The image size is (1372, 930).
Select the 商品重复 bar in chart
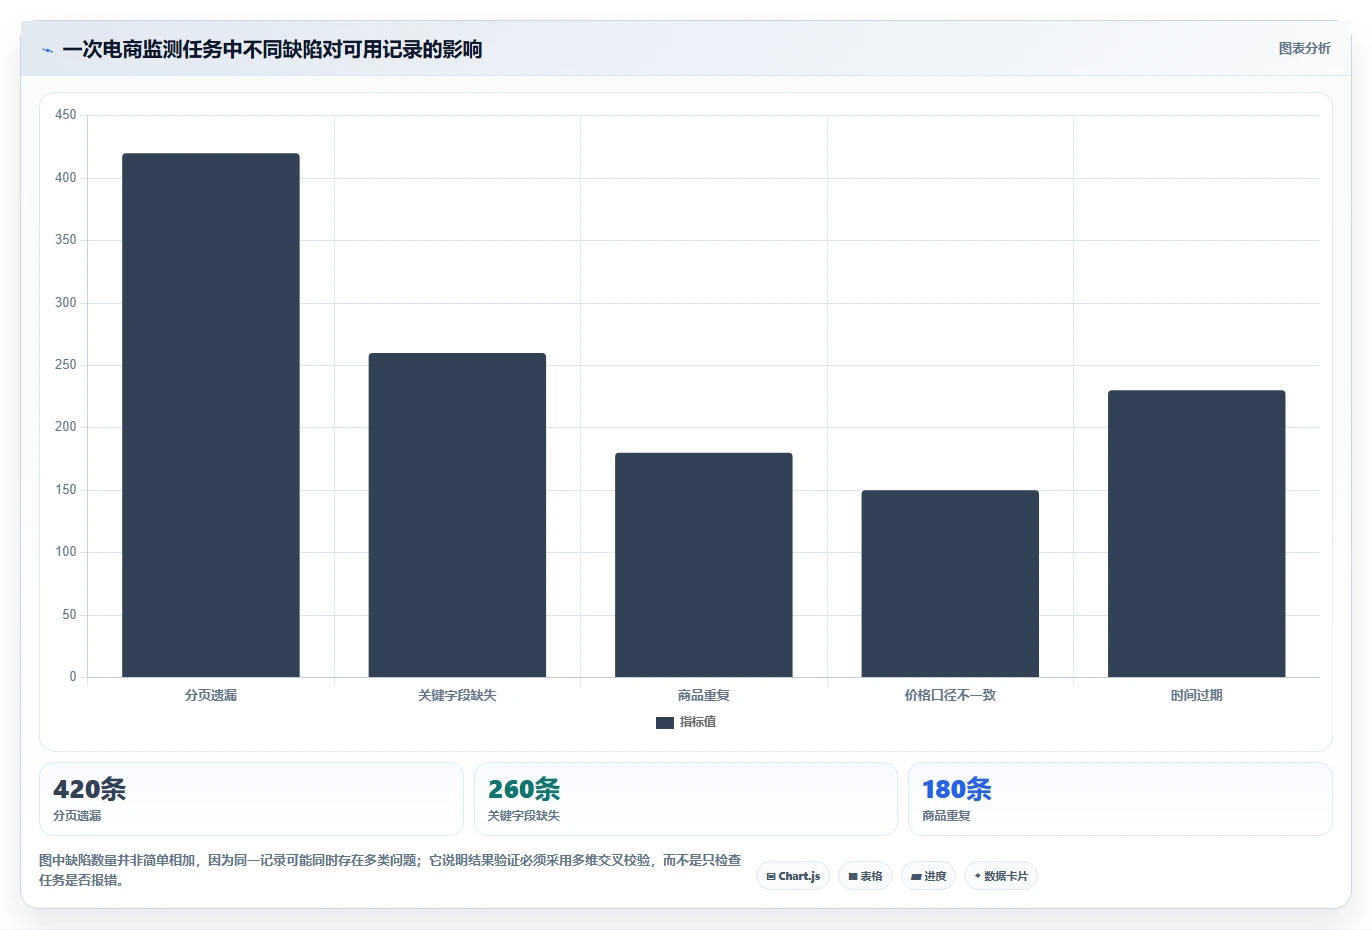point(704,565)
